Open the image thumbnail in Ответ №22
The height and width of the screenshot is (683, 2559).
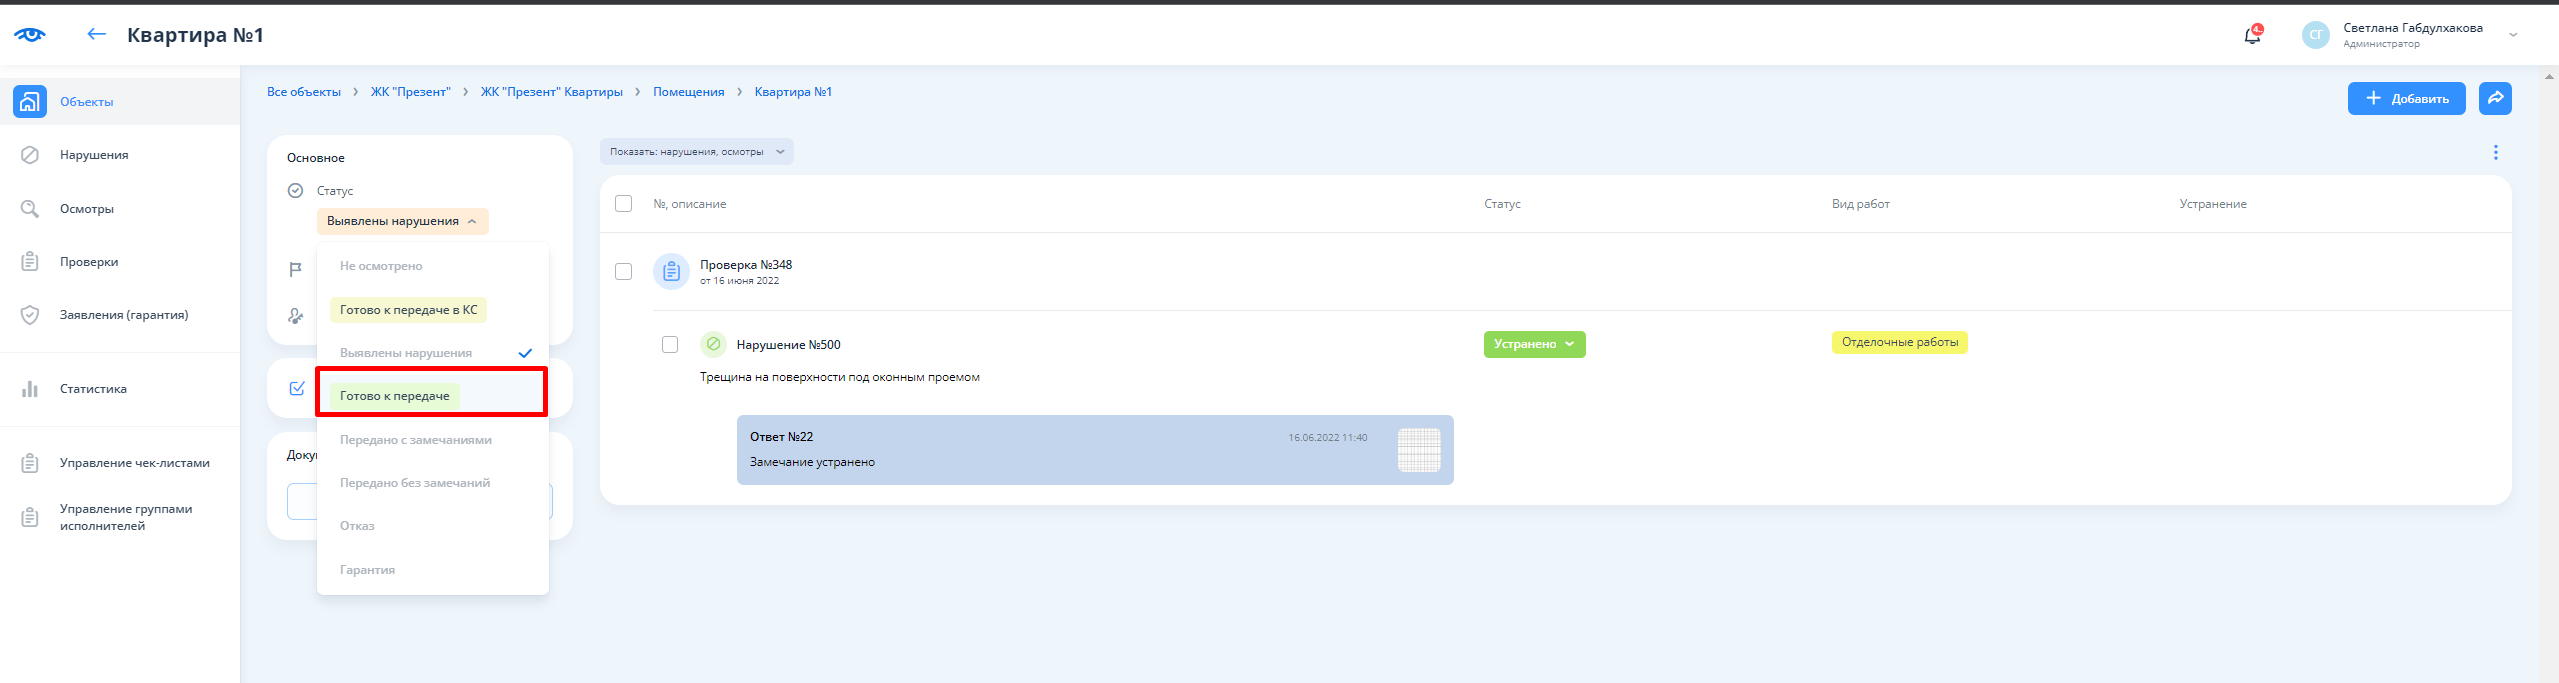pos(1418,450)
